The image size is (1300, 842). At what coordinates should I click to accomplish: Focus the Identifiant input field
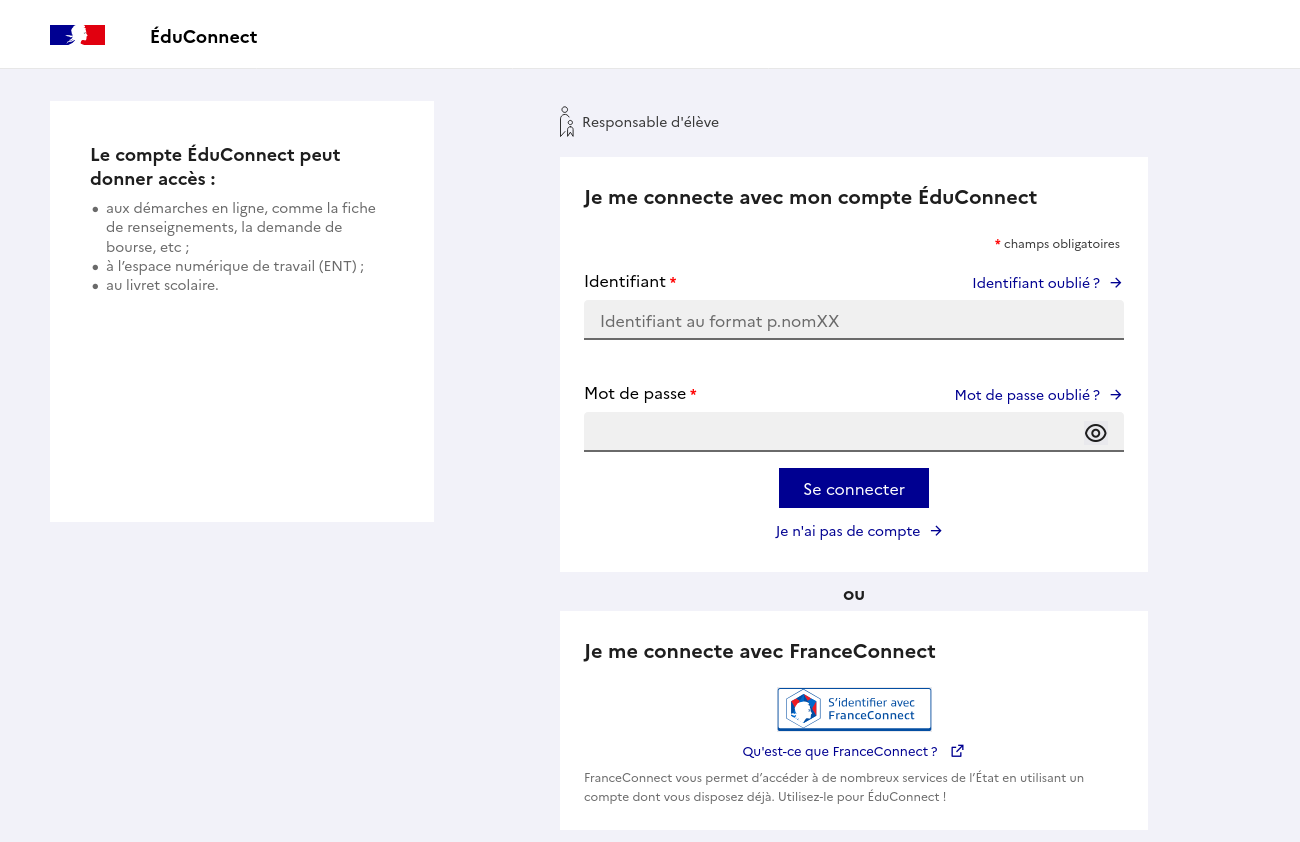coord(853,321)
